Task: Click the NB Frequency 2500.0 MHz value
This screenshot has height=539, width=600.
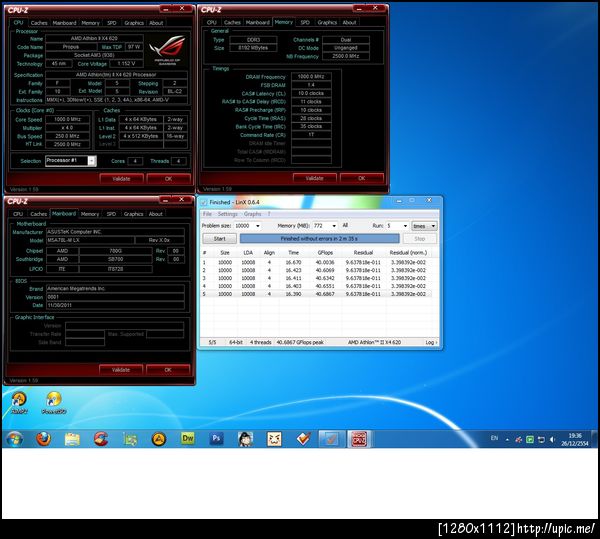Action: click(x=346, y=56)
